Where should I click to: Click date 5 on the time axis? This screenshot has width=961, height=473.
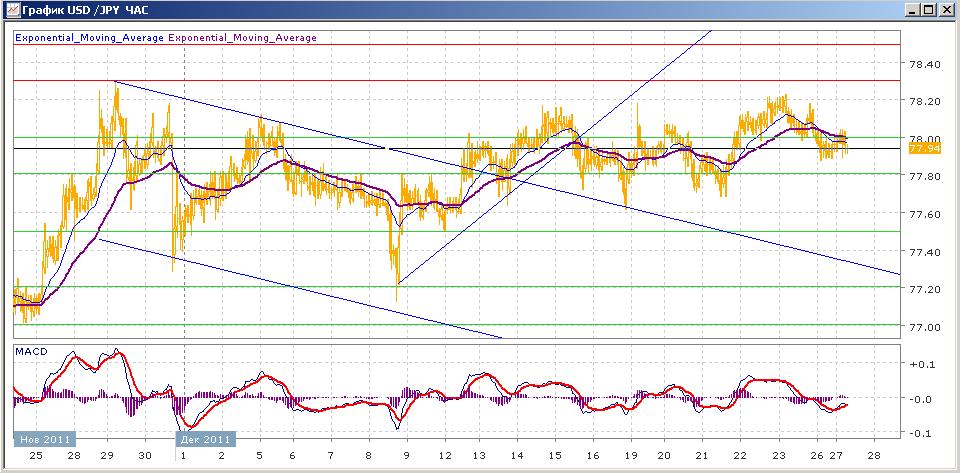click(x=260, y=456)
